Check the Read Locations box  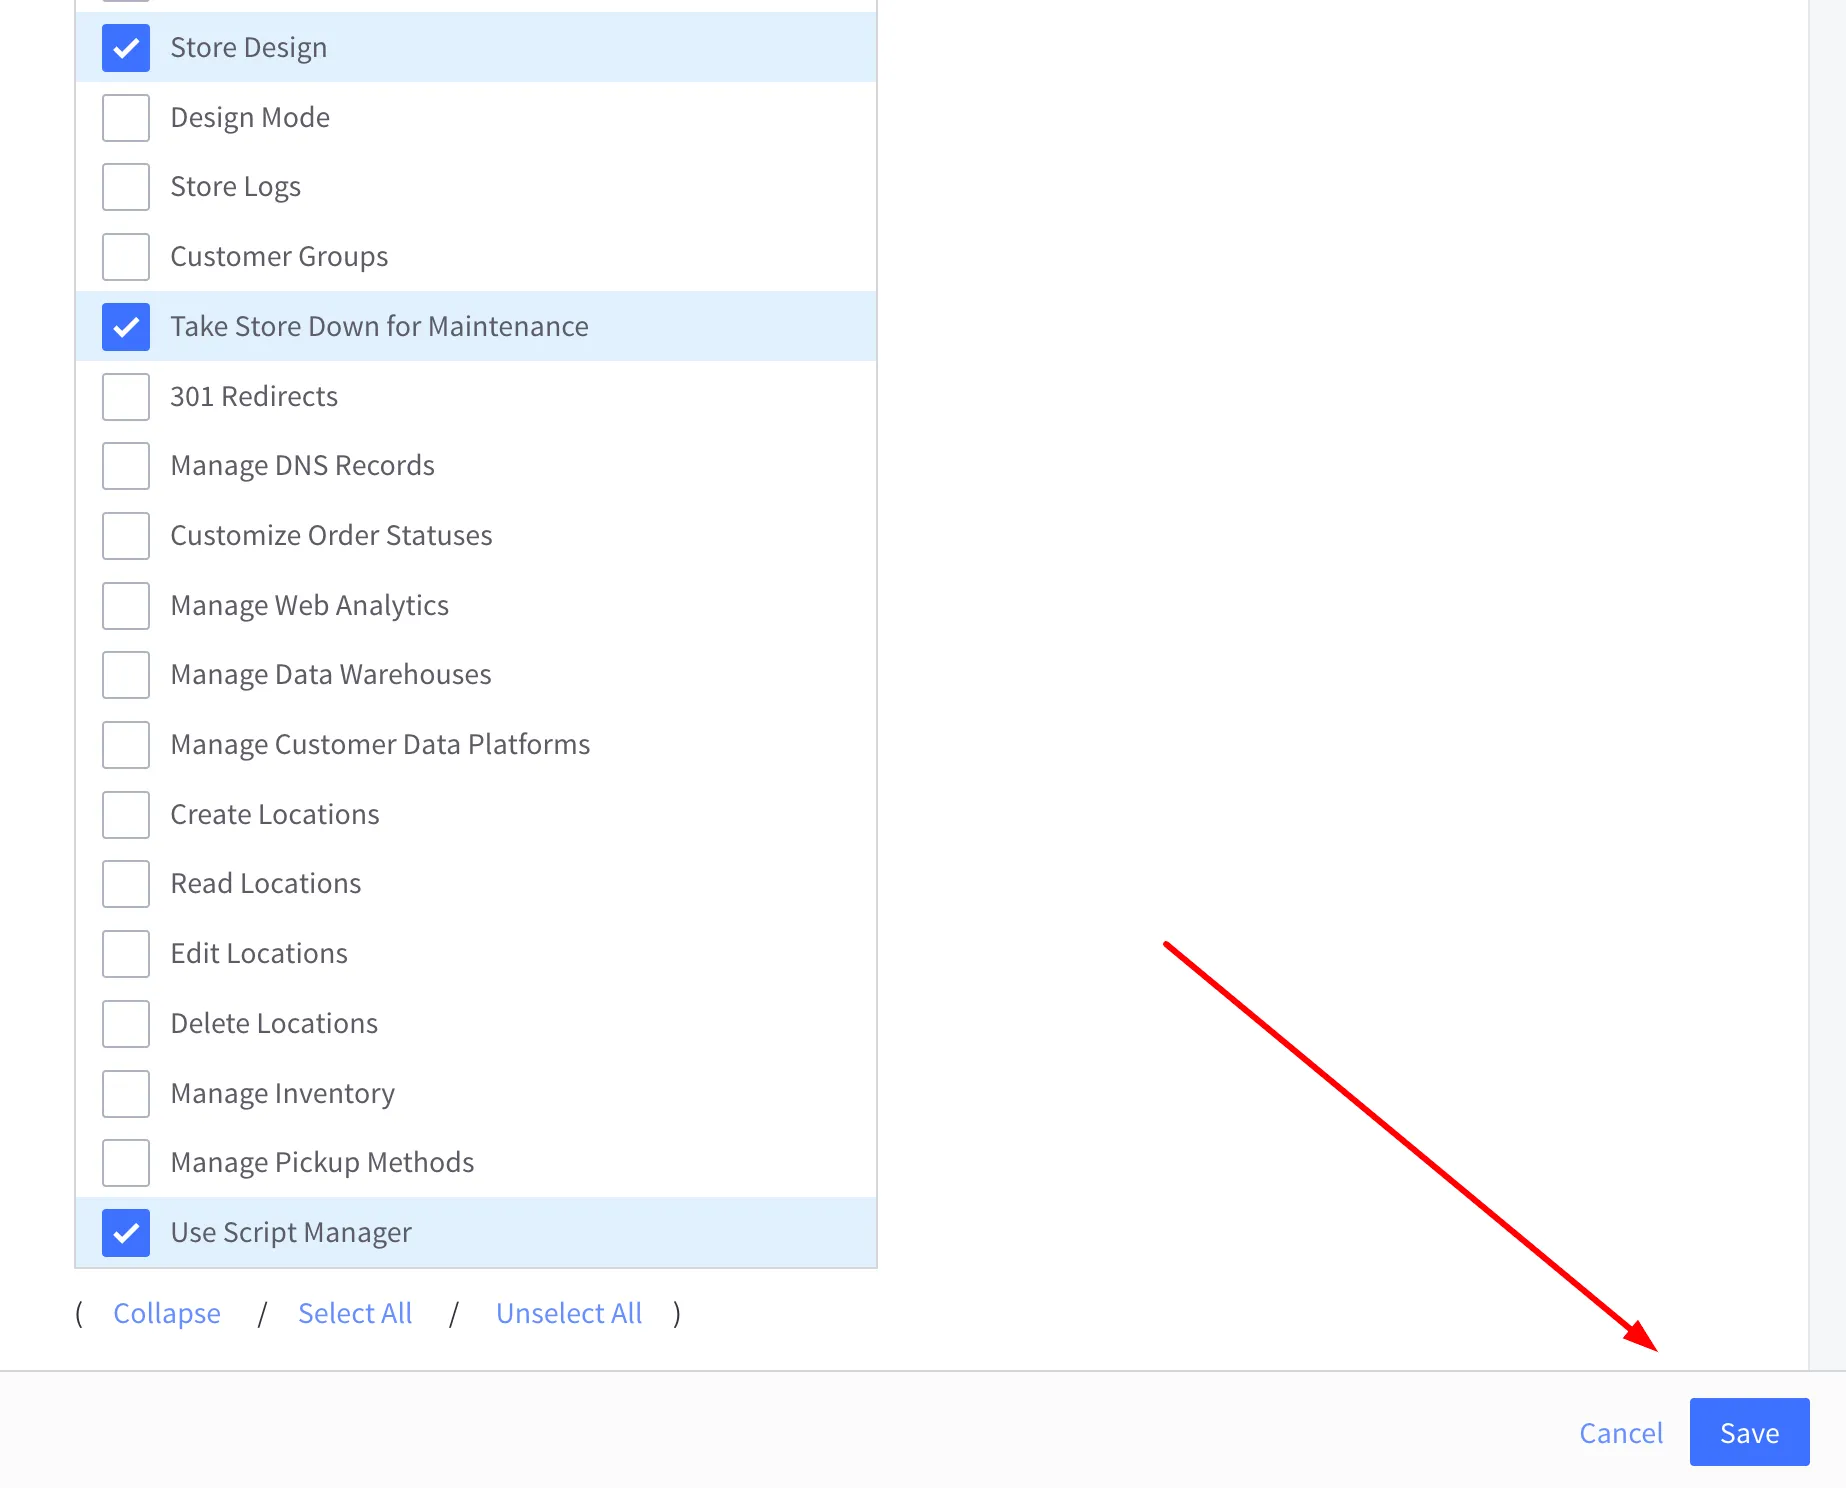[126, 884]
